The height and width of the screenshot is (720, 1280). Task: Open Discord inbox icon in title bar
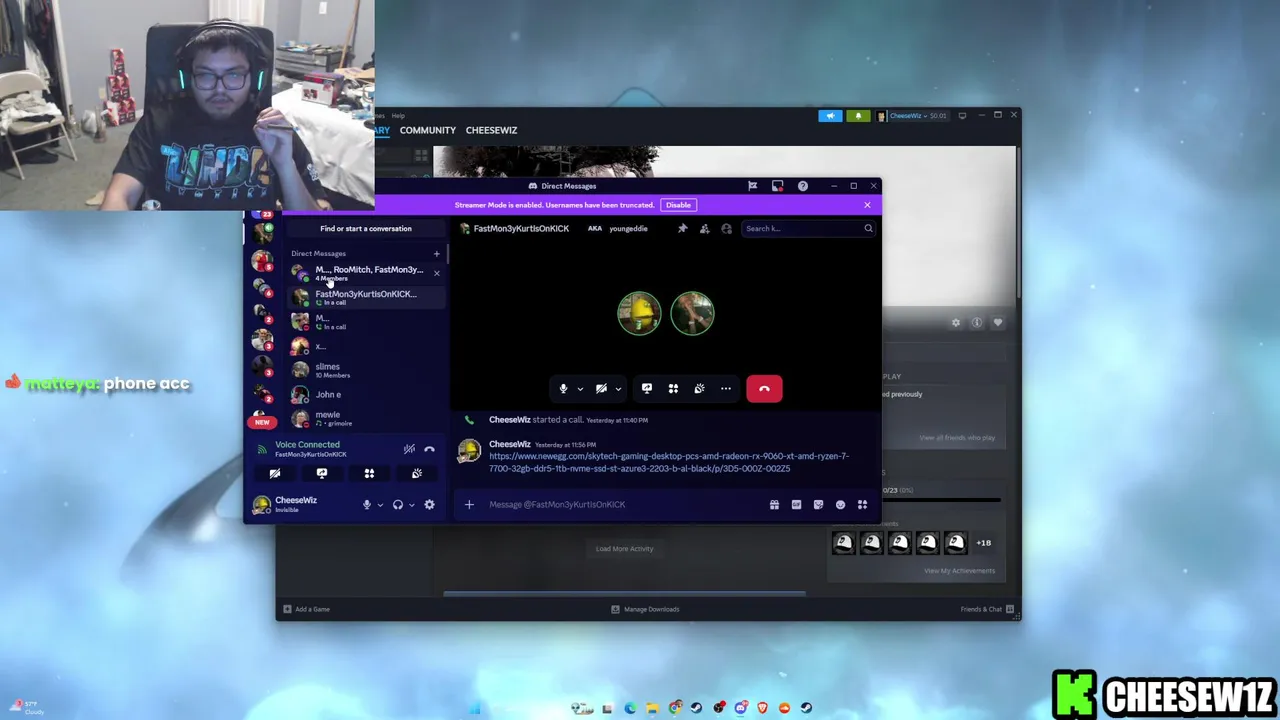[777, 186]
